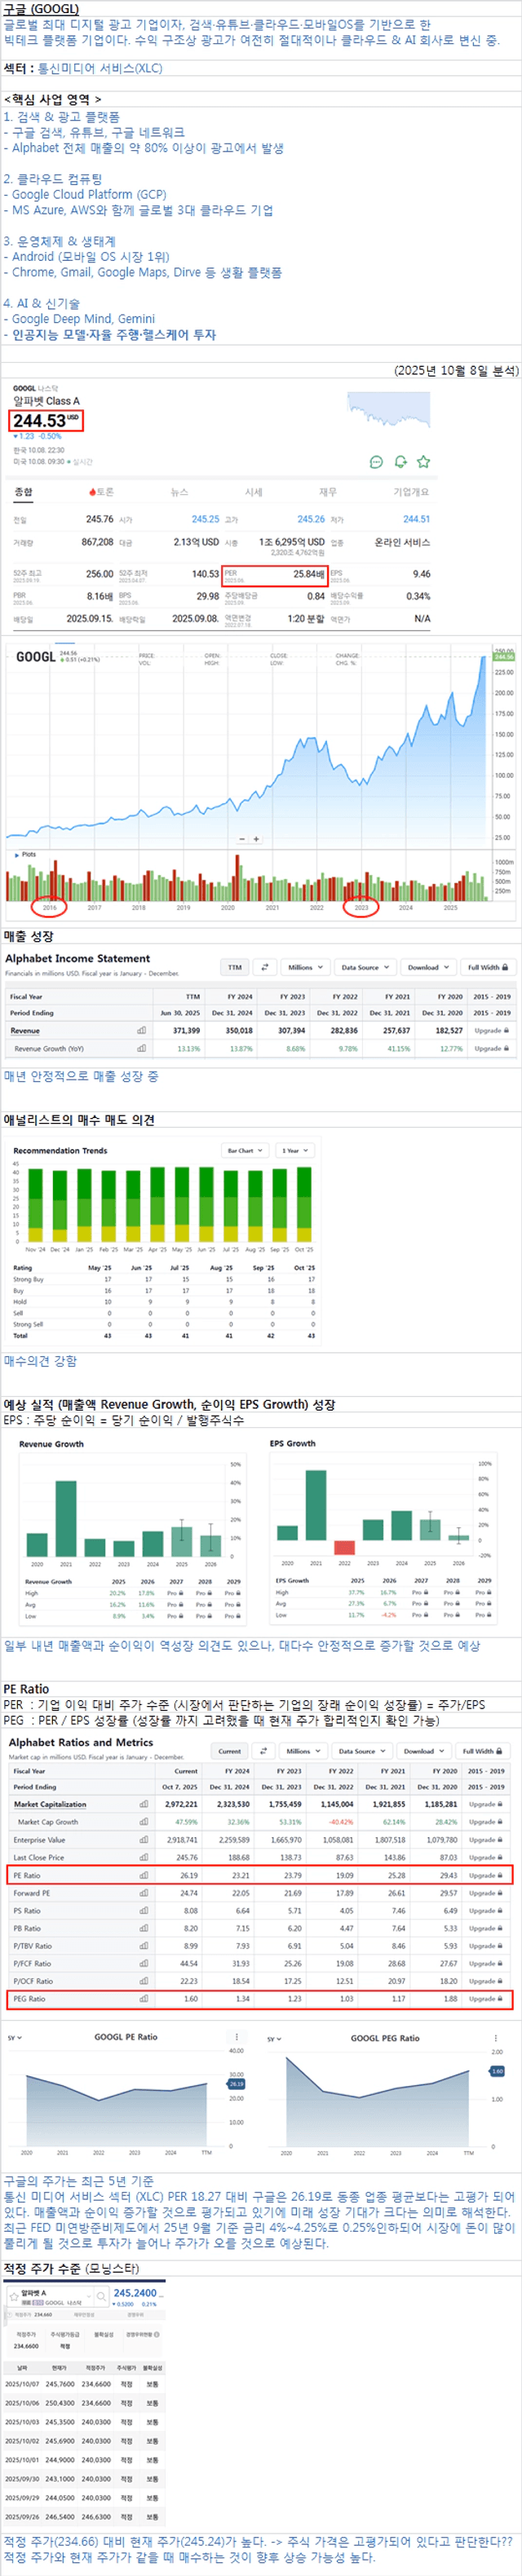Click 통신미디어 서비스(XLC) sector text
This screenshot has height=2576, width=522.
point(99,68)
